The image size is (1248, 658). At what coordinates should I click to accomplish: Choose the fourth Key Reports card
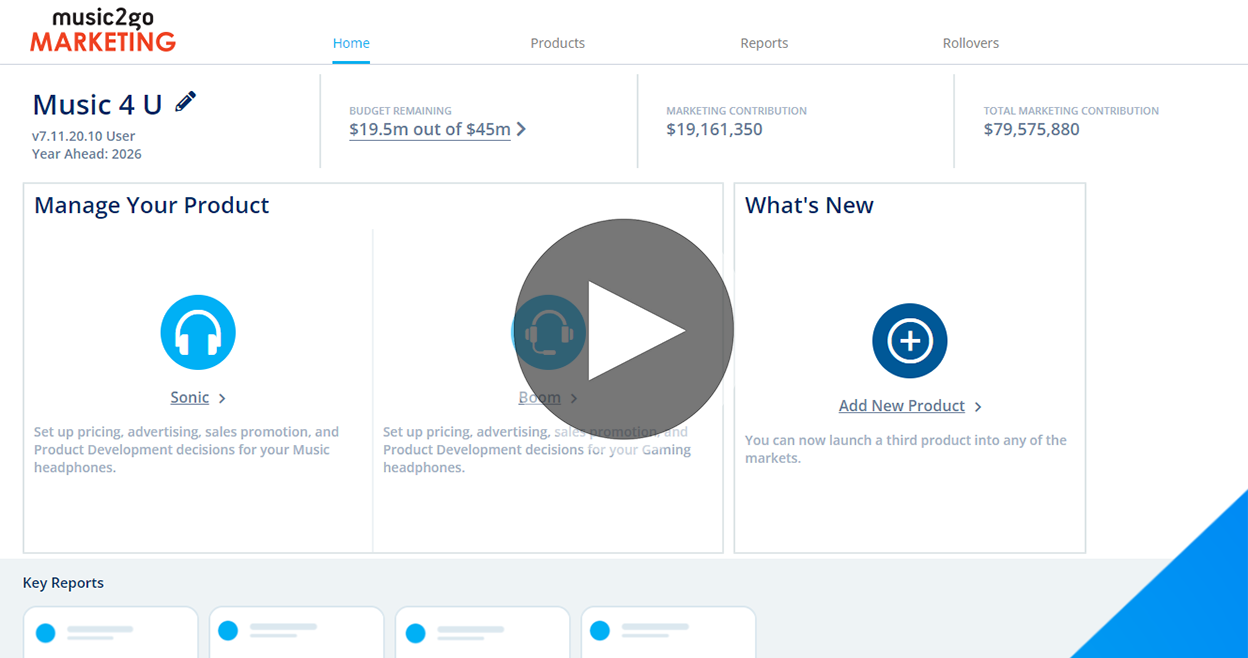668,632
